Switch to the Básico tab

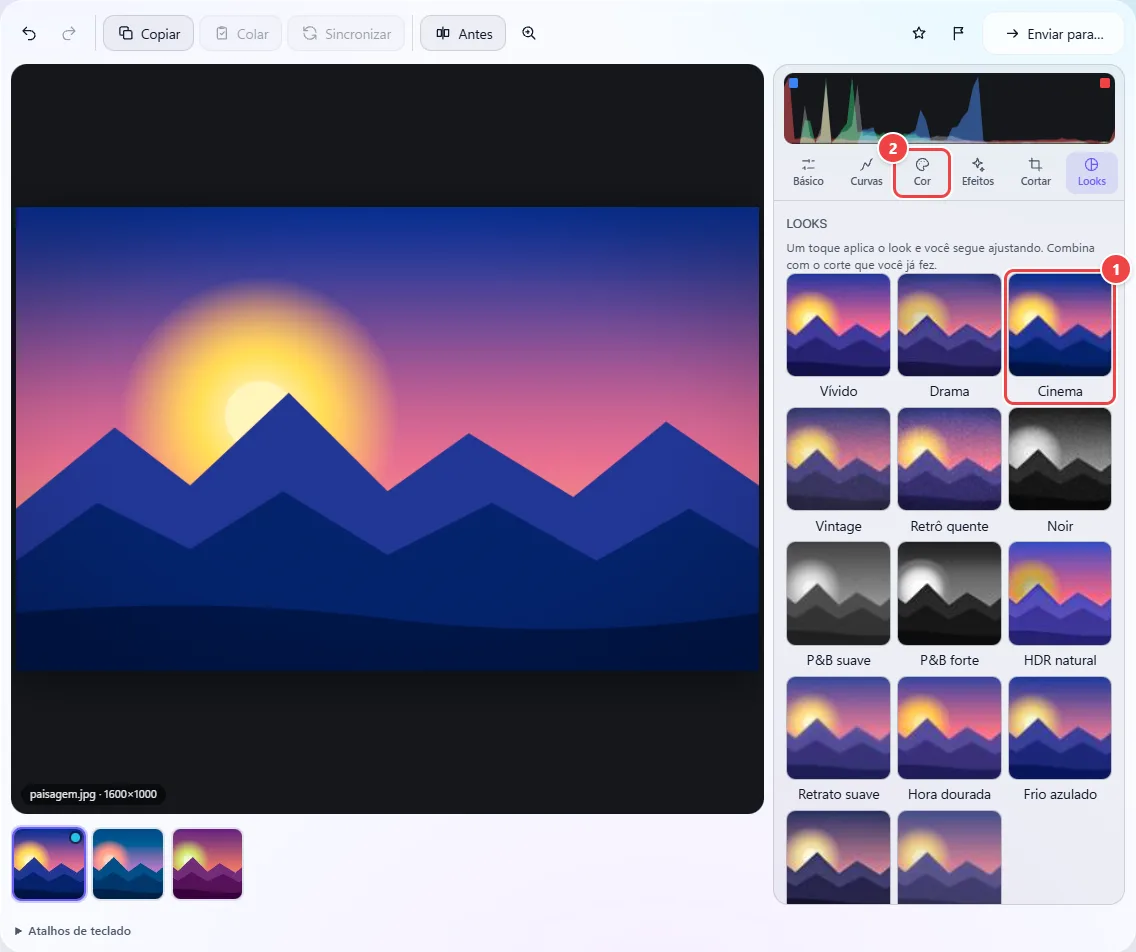pyautogui.click(x=808, y=172)
